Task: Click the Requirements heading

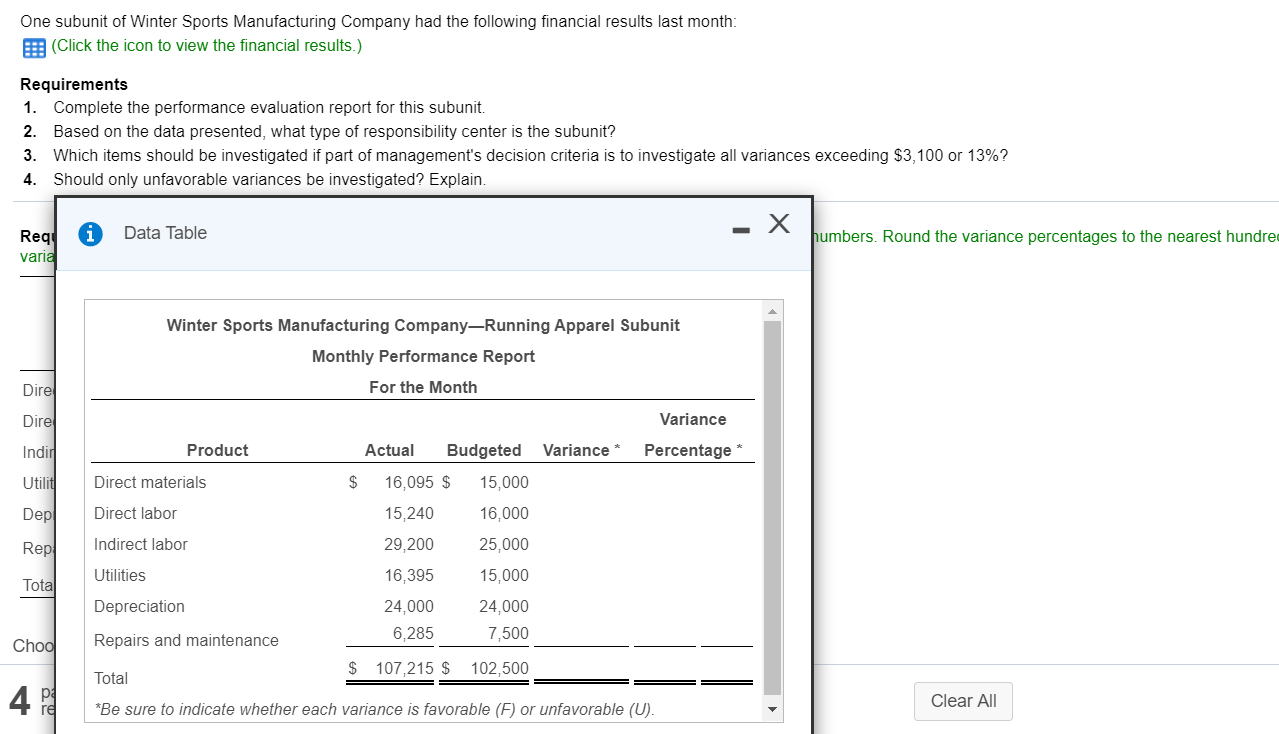Action: click(x=74, y=84)
